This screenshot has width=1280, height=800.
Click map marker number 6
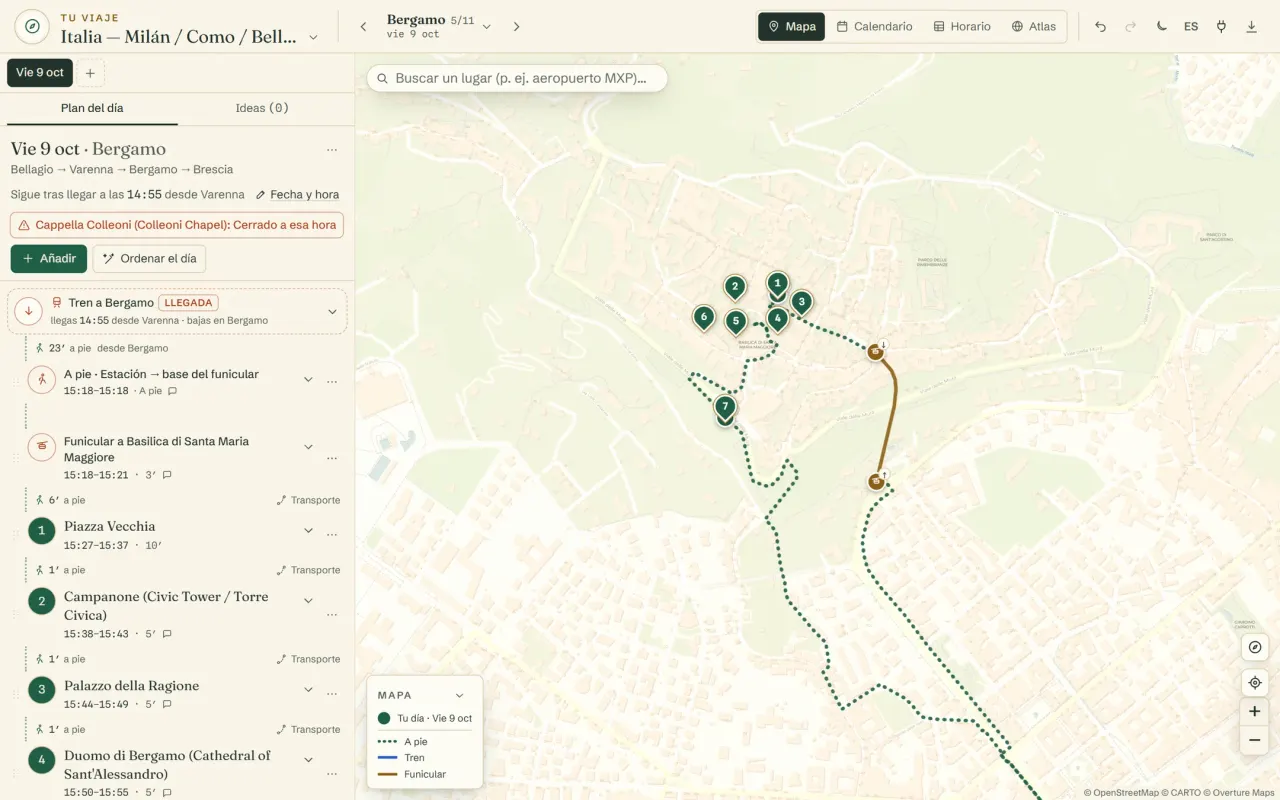coord(704,318)
